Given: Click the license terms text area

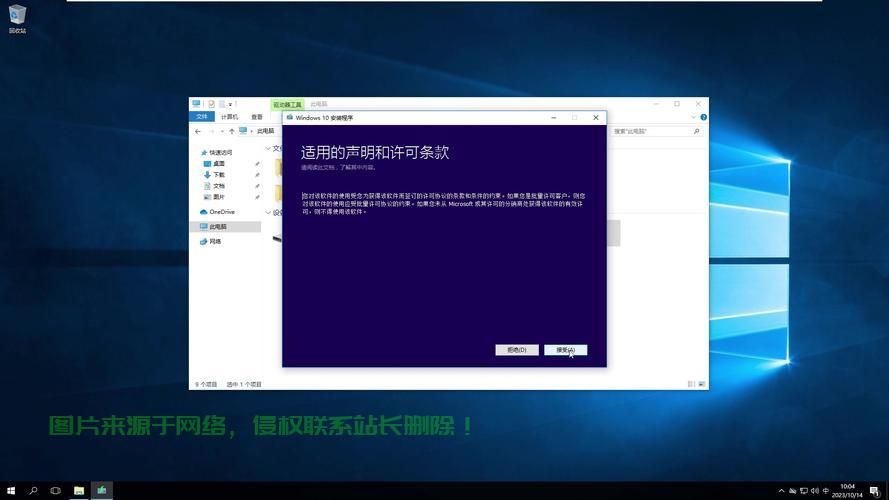Looking at the screenshot, I should click(443, 204).
